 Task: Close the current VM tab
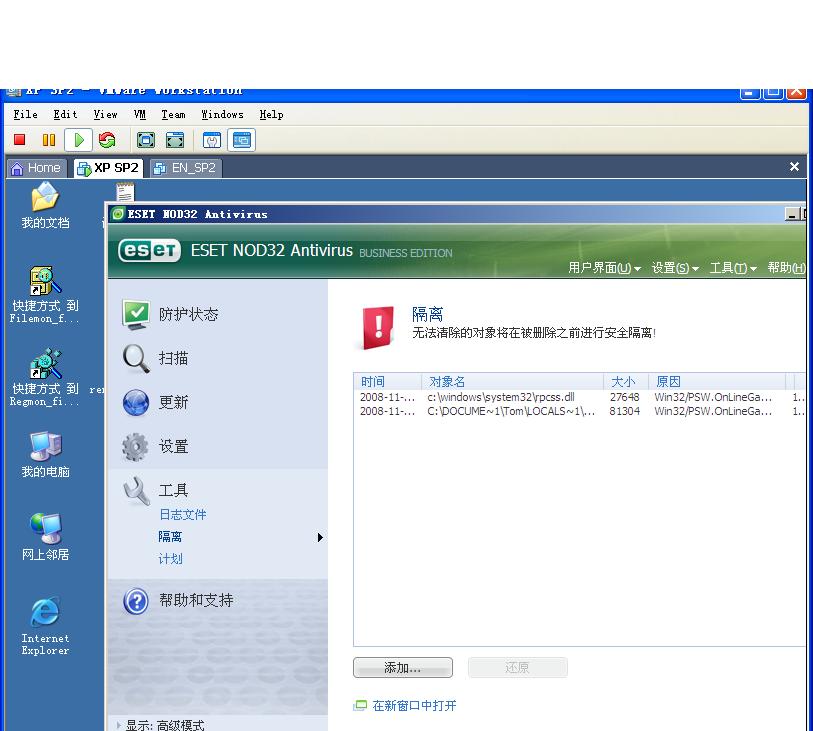(x=794, y=166)
